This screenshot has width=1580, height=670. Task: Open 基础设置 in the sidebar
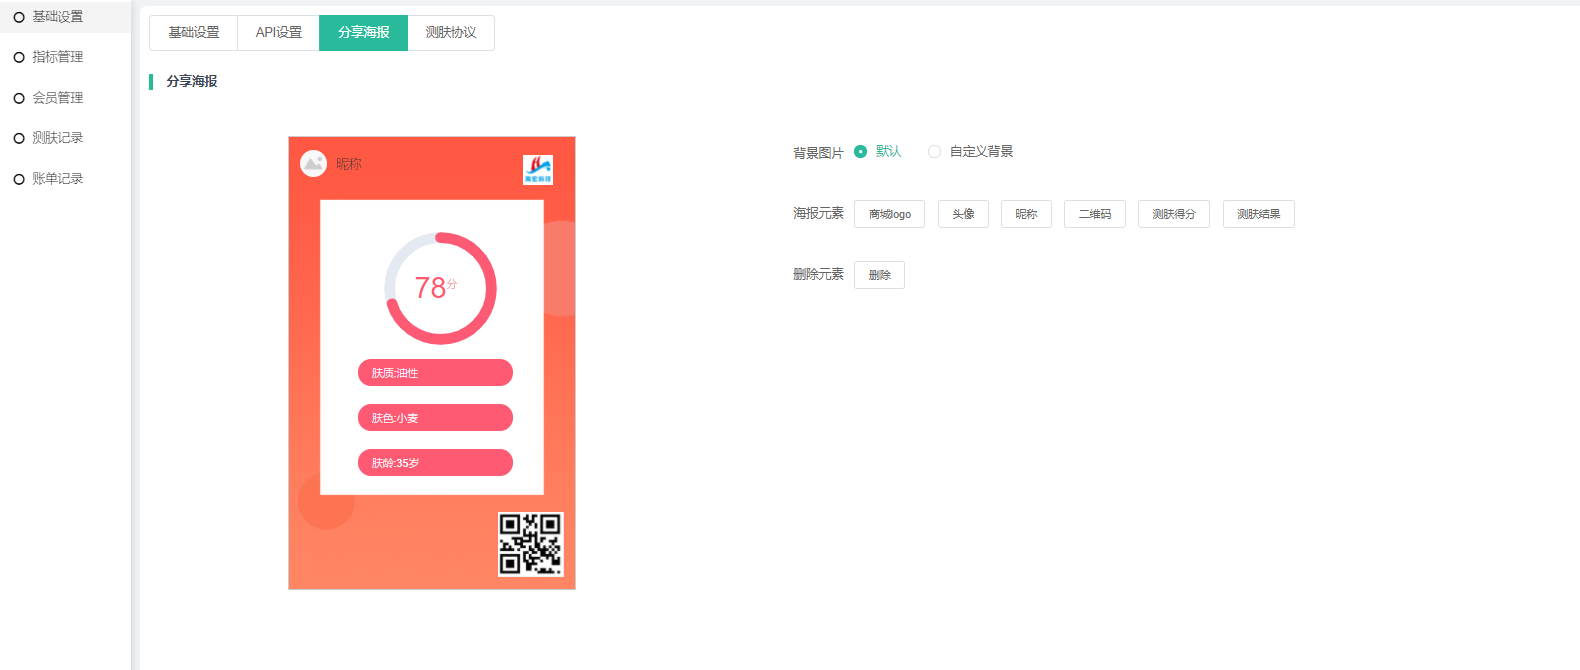(65, 17)
